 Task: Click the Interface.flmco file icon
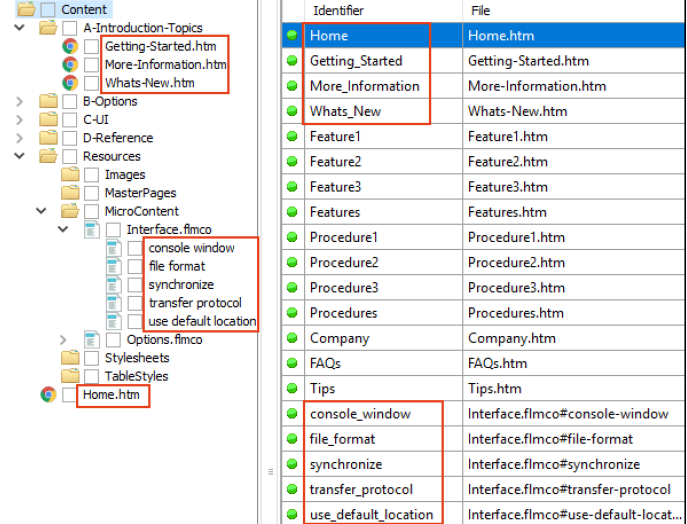click(92, 230)
